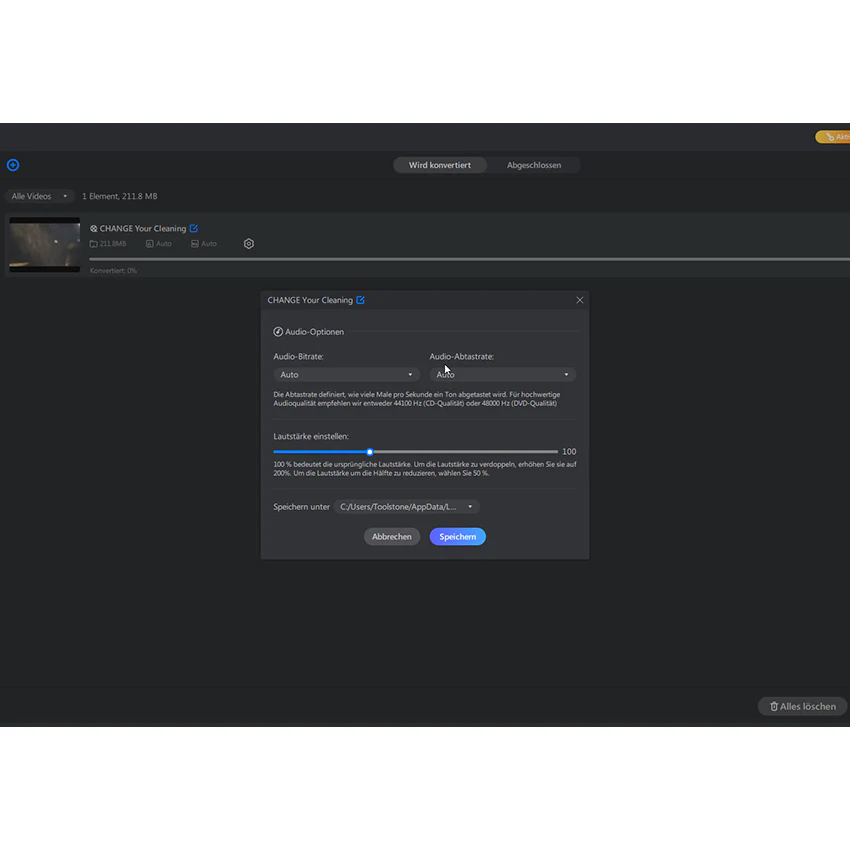Click the trash icon in Alles löschen
This screenshot has height=850, width=850.
(774, 706)
